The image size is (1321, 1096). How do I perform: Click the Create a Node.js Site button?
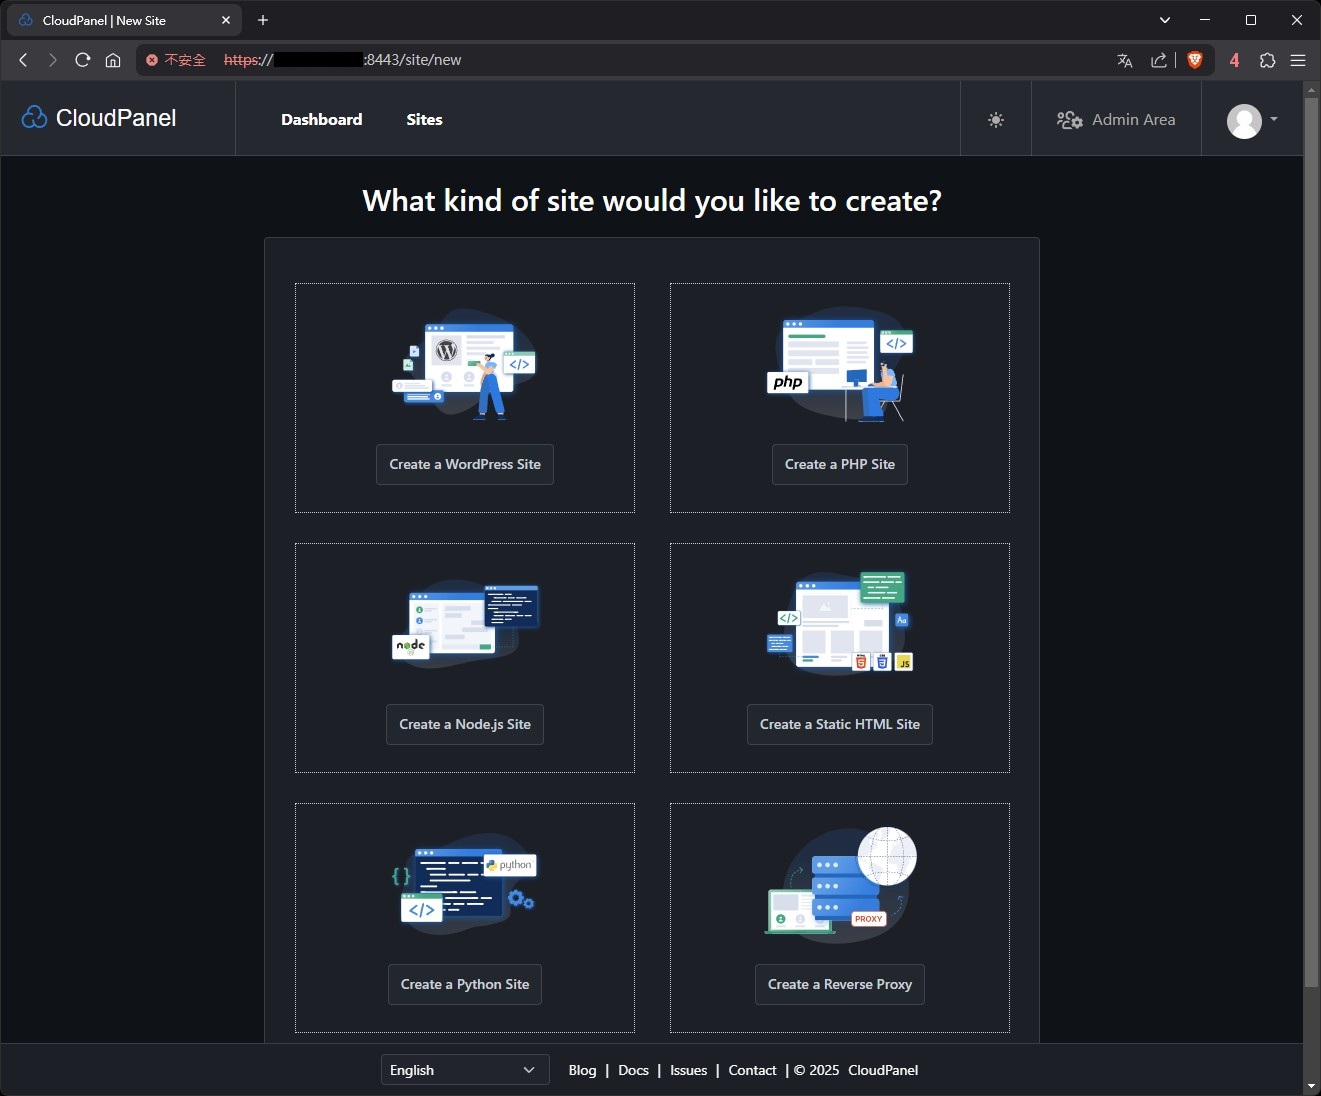click(465, 724)
